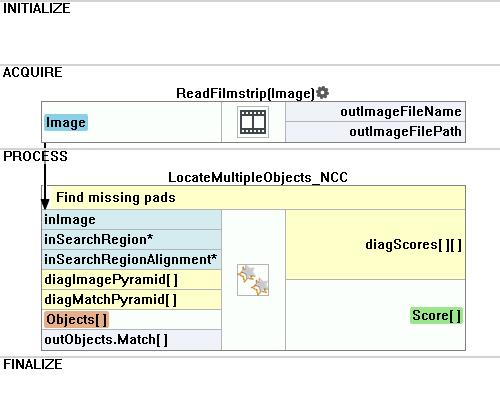Click the ReadFilmstrip(Image) filter title
Viewport: 500px width, 420px height.
point(245,93)
